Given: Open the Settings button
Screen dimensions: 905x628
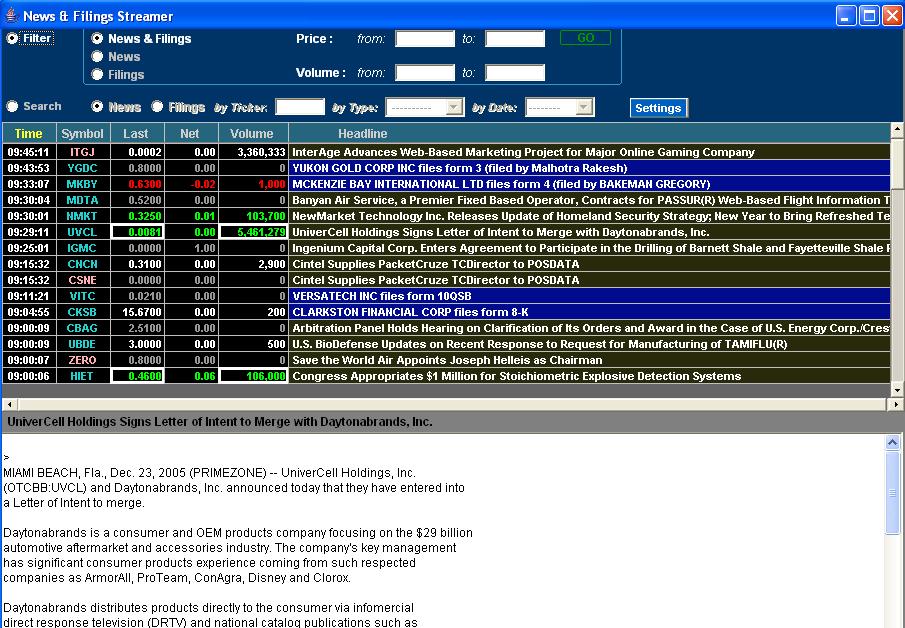Looking at the screenshot, I should point(659,108).
